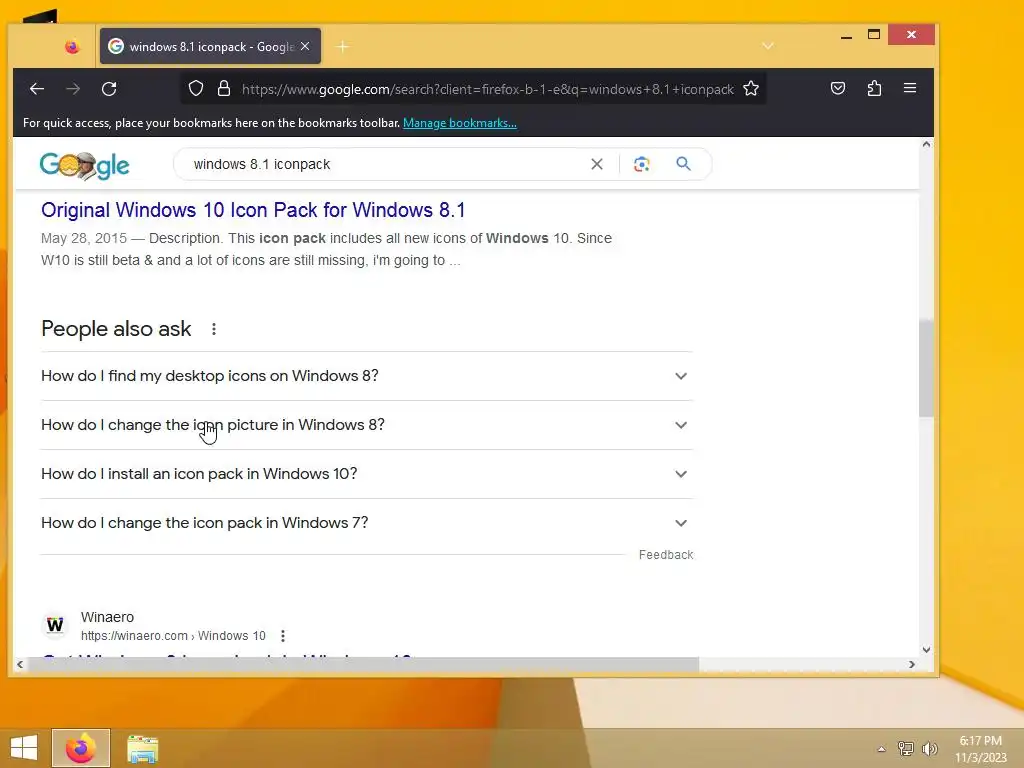
Task: Show hidden tray icons arrow
Action: [881, 749]
